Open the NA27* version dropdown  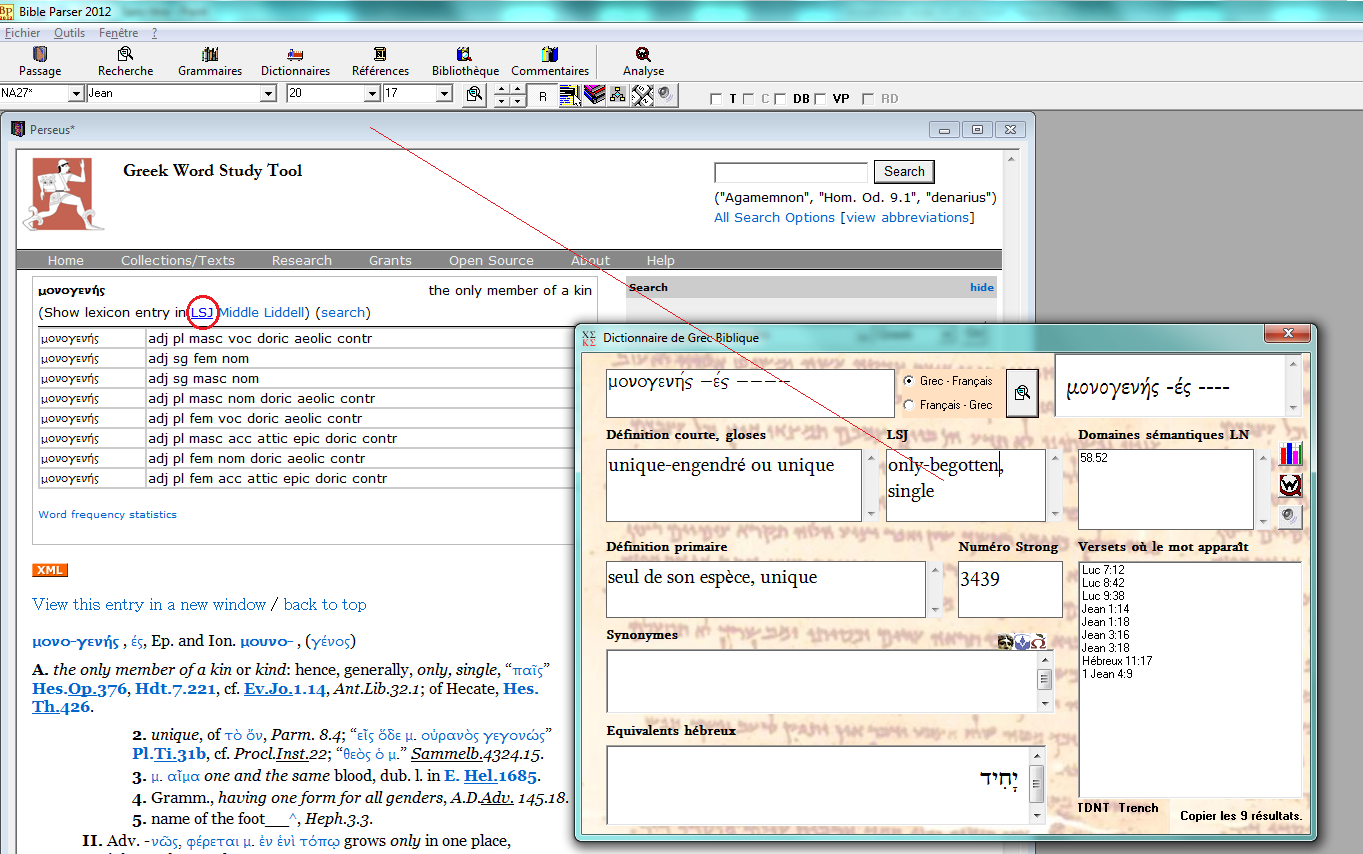[x=76, y=93]
